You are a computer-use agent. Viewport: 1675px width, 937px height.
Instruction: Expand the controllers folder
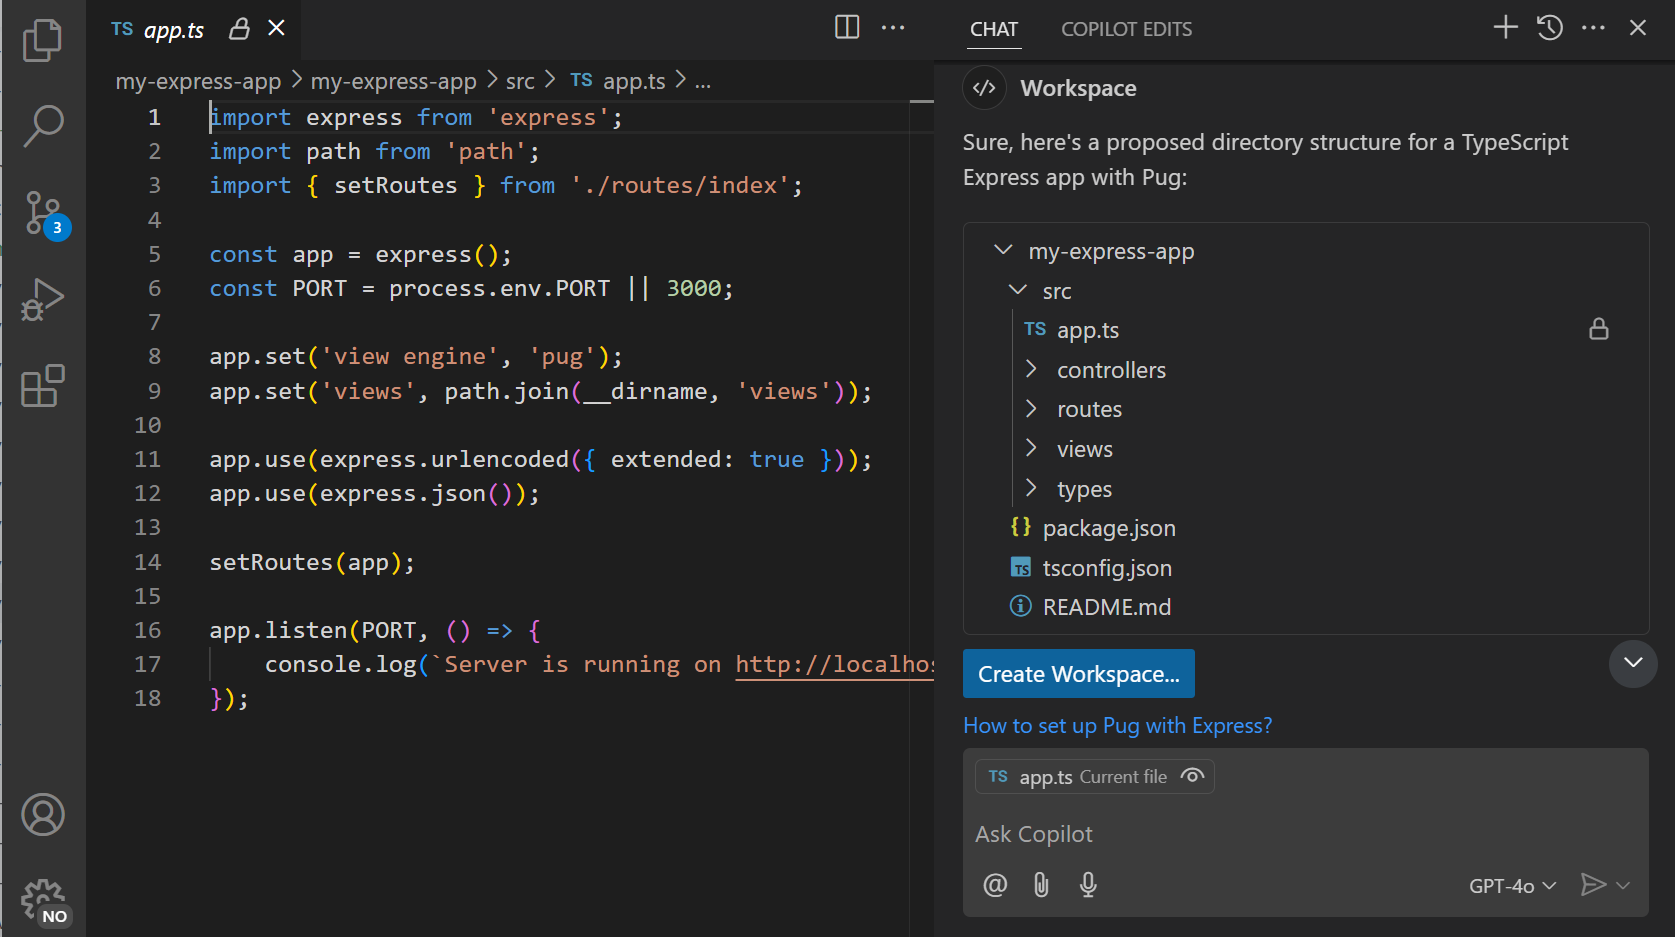(1032, 369)
